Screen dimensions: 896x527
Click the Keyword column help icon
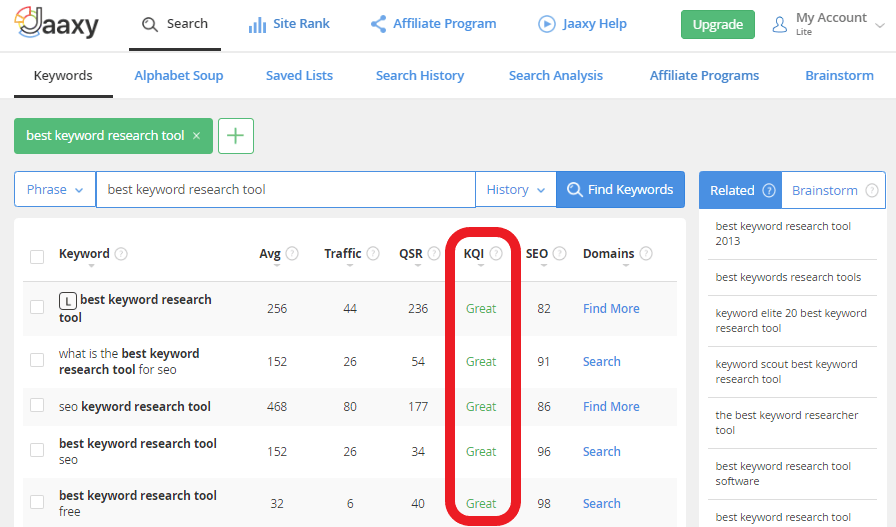(121, 253)
